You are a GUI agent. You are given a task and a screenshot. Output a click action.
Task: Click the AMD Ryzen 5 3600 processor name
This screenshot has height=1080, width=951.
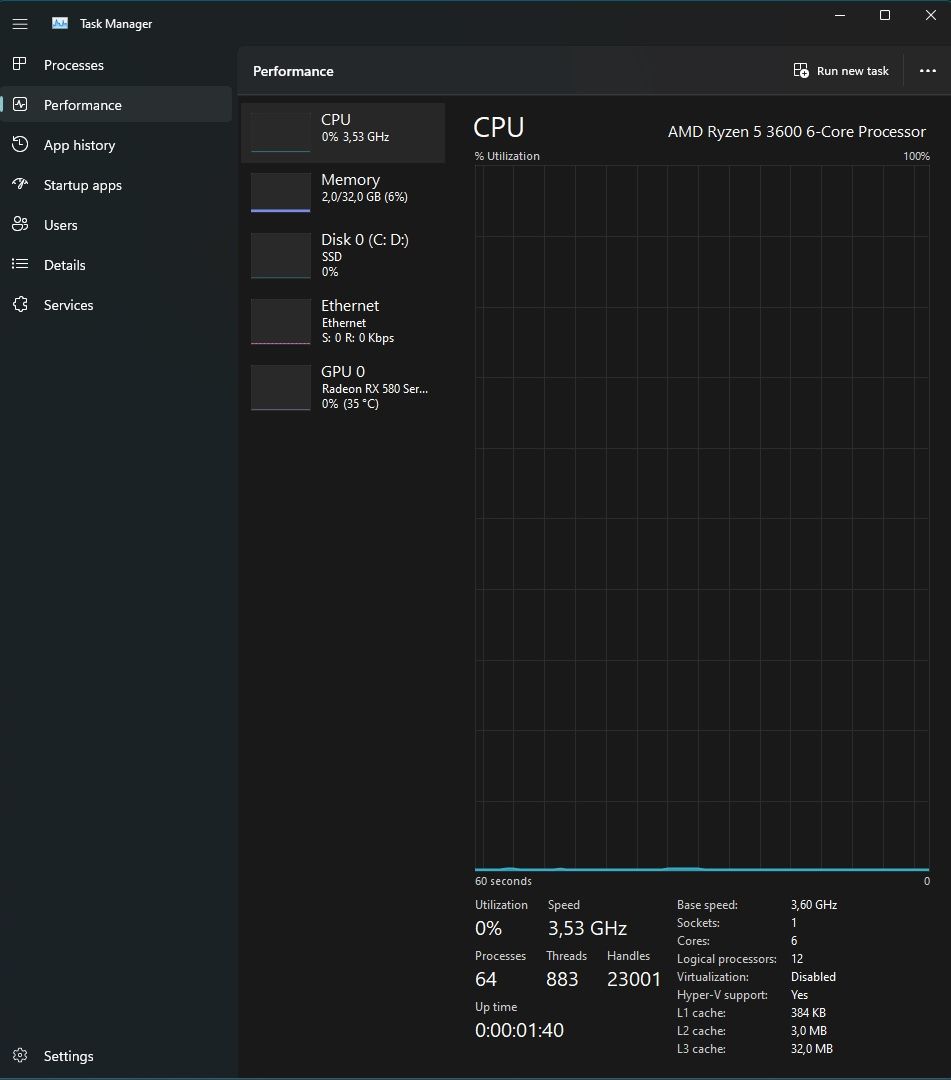tap(797, 132)
